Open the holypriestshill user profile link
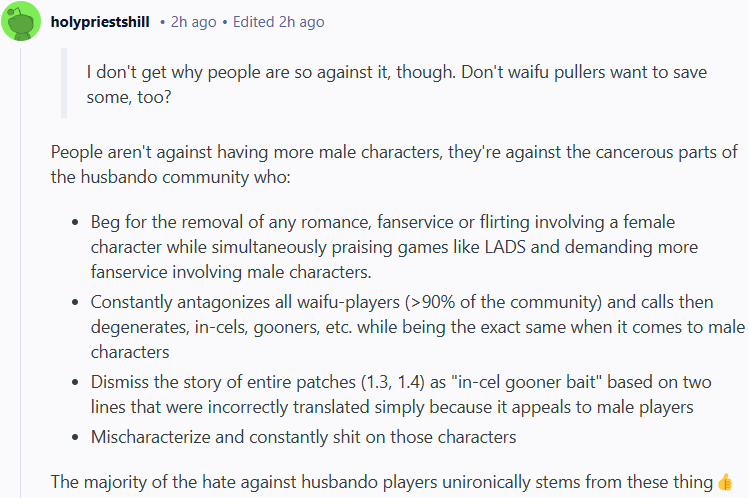 tap(100, 22)
